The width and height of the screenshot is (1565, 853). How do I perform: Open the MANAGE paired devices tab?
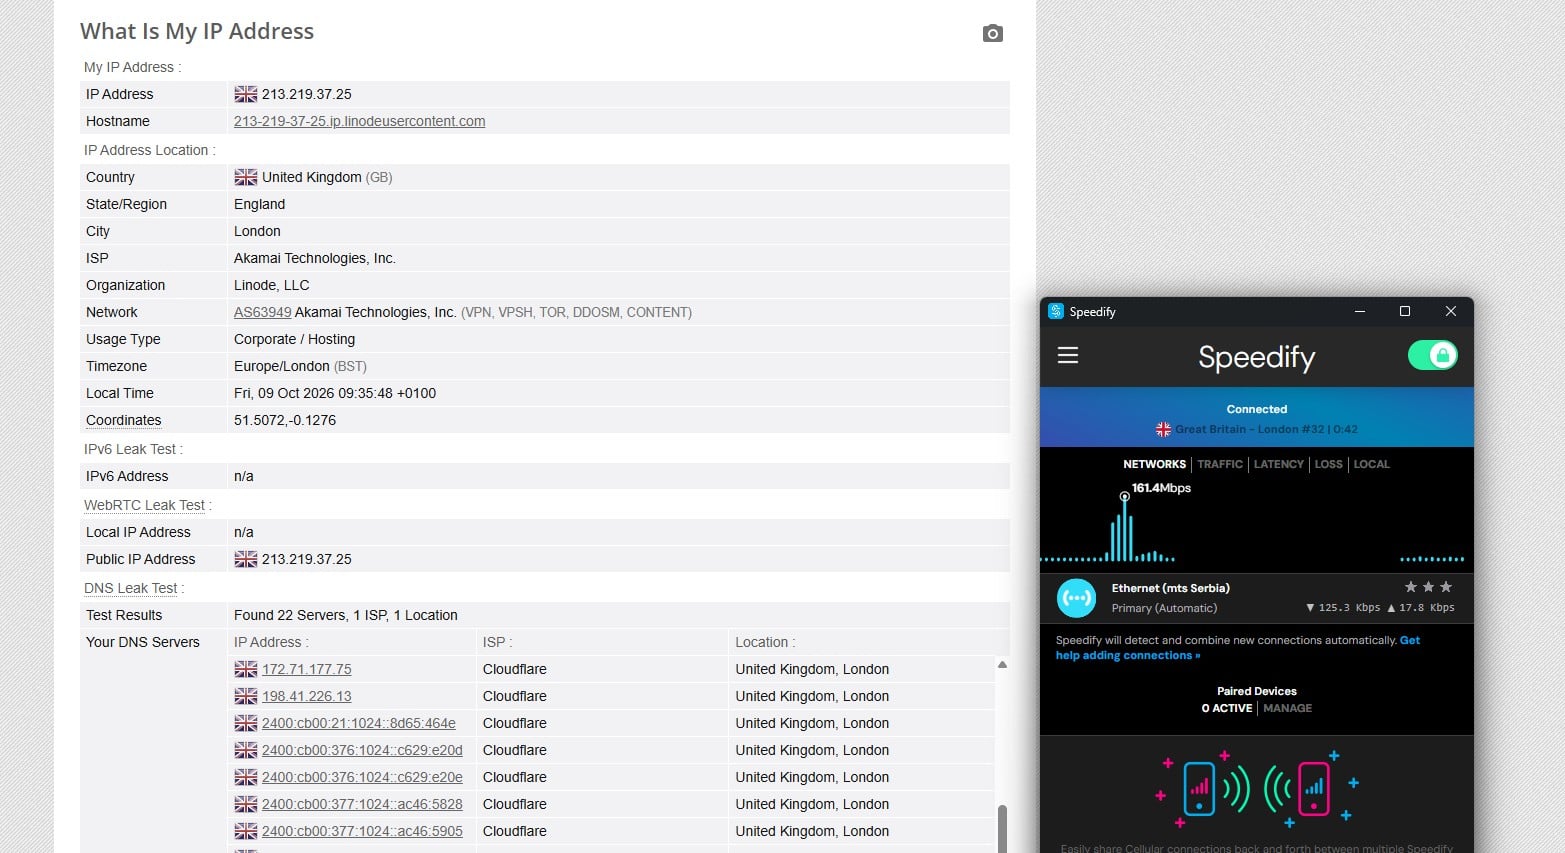click(x=1287, y=708)
